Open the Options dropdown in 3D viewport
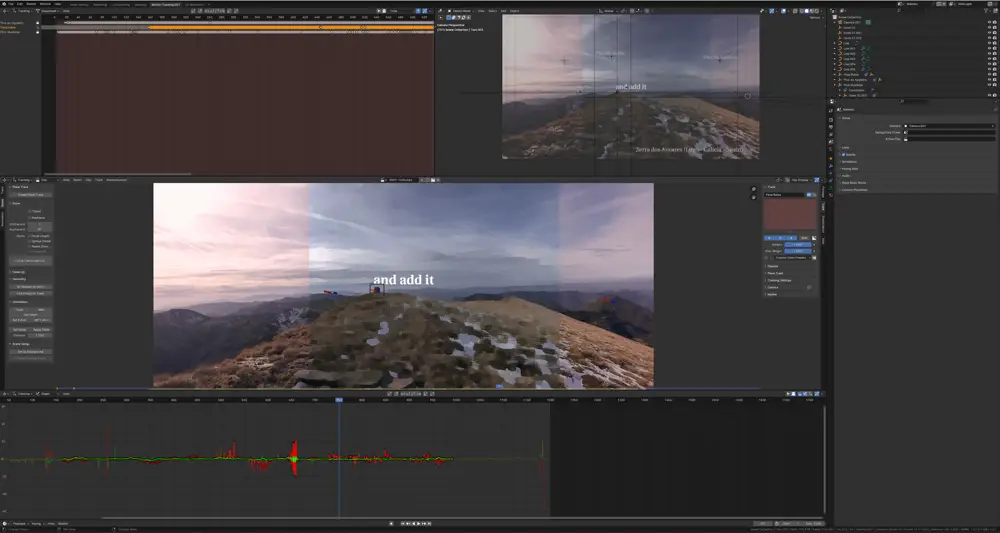The height and width of the screenshot is (533, 1000). pyautogui.click(x=814, y=17)
